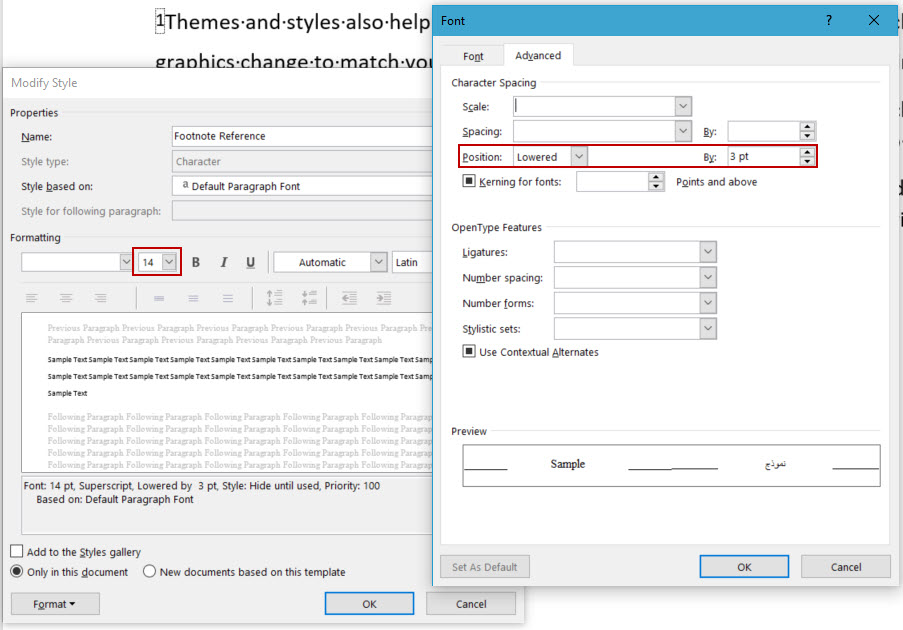This screenshot has height=630, width=903.
Task: Open the Ligatures dropdown
Action: pyautogui.click(x=708, y=252)
